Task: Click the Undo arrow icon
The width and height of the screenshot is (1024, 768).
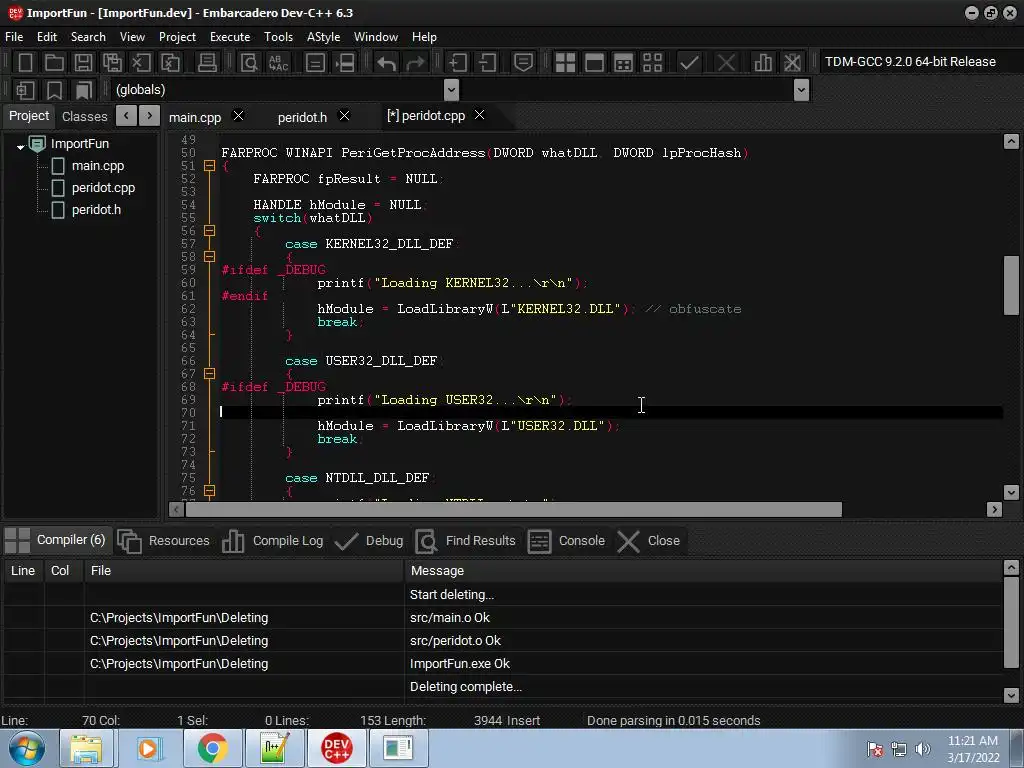Action: [386, 63]
